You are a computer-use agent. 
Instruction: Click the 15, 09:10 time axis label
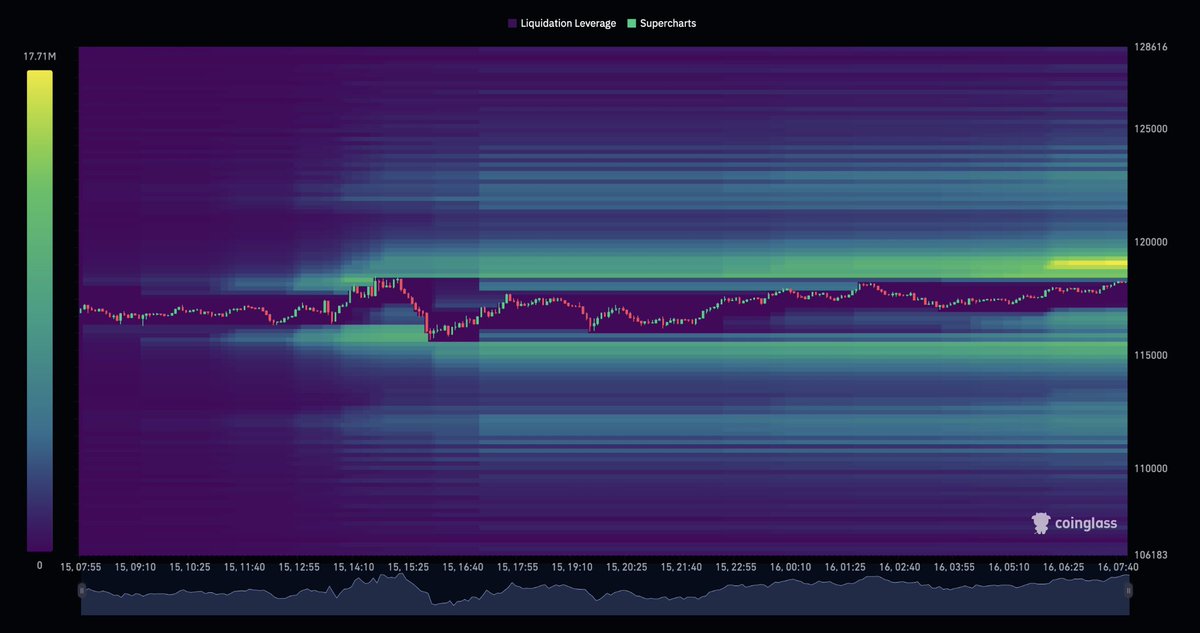[x=135, y=567]
